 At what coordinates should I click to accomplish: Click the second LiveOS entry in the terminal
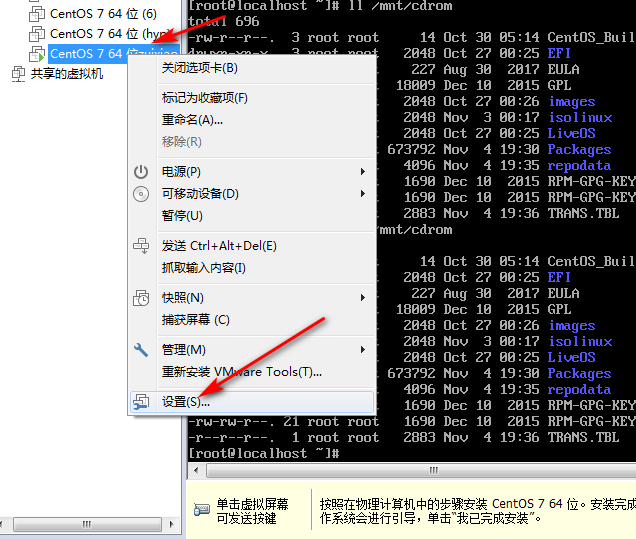click(572, 358)
